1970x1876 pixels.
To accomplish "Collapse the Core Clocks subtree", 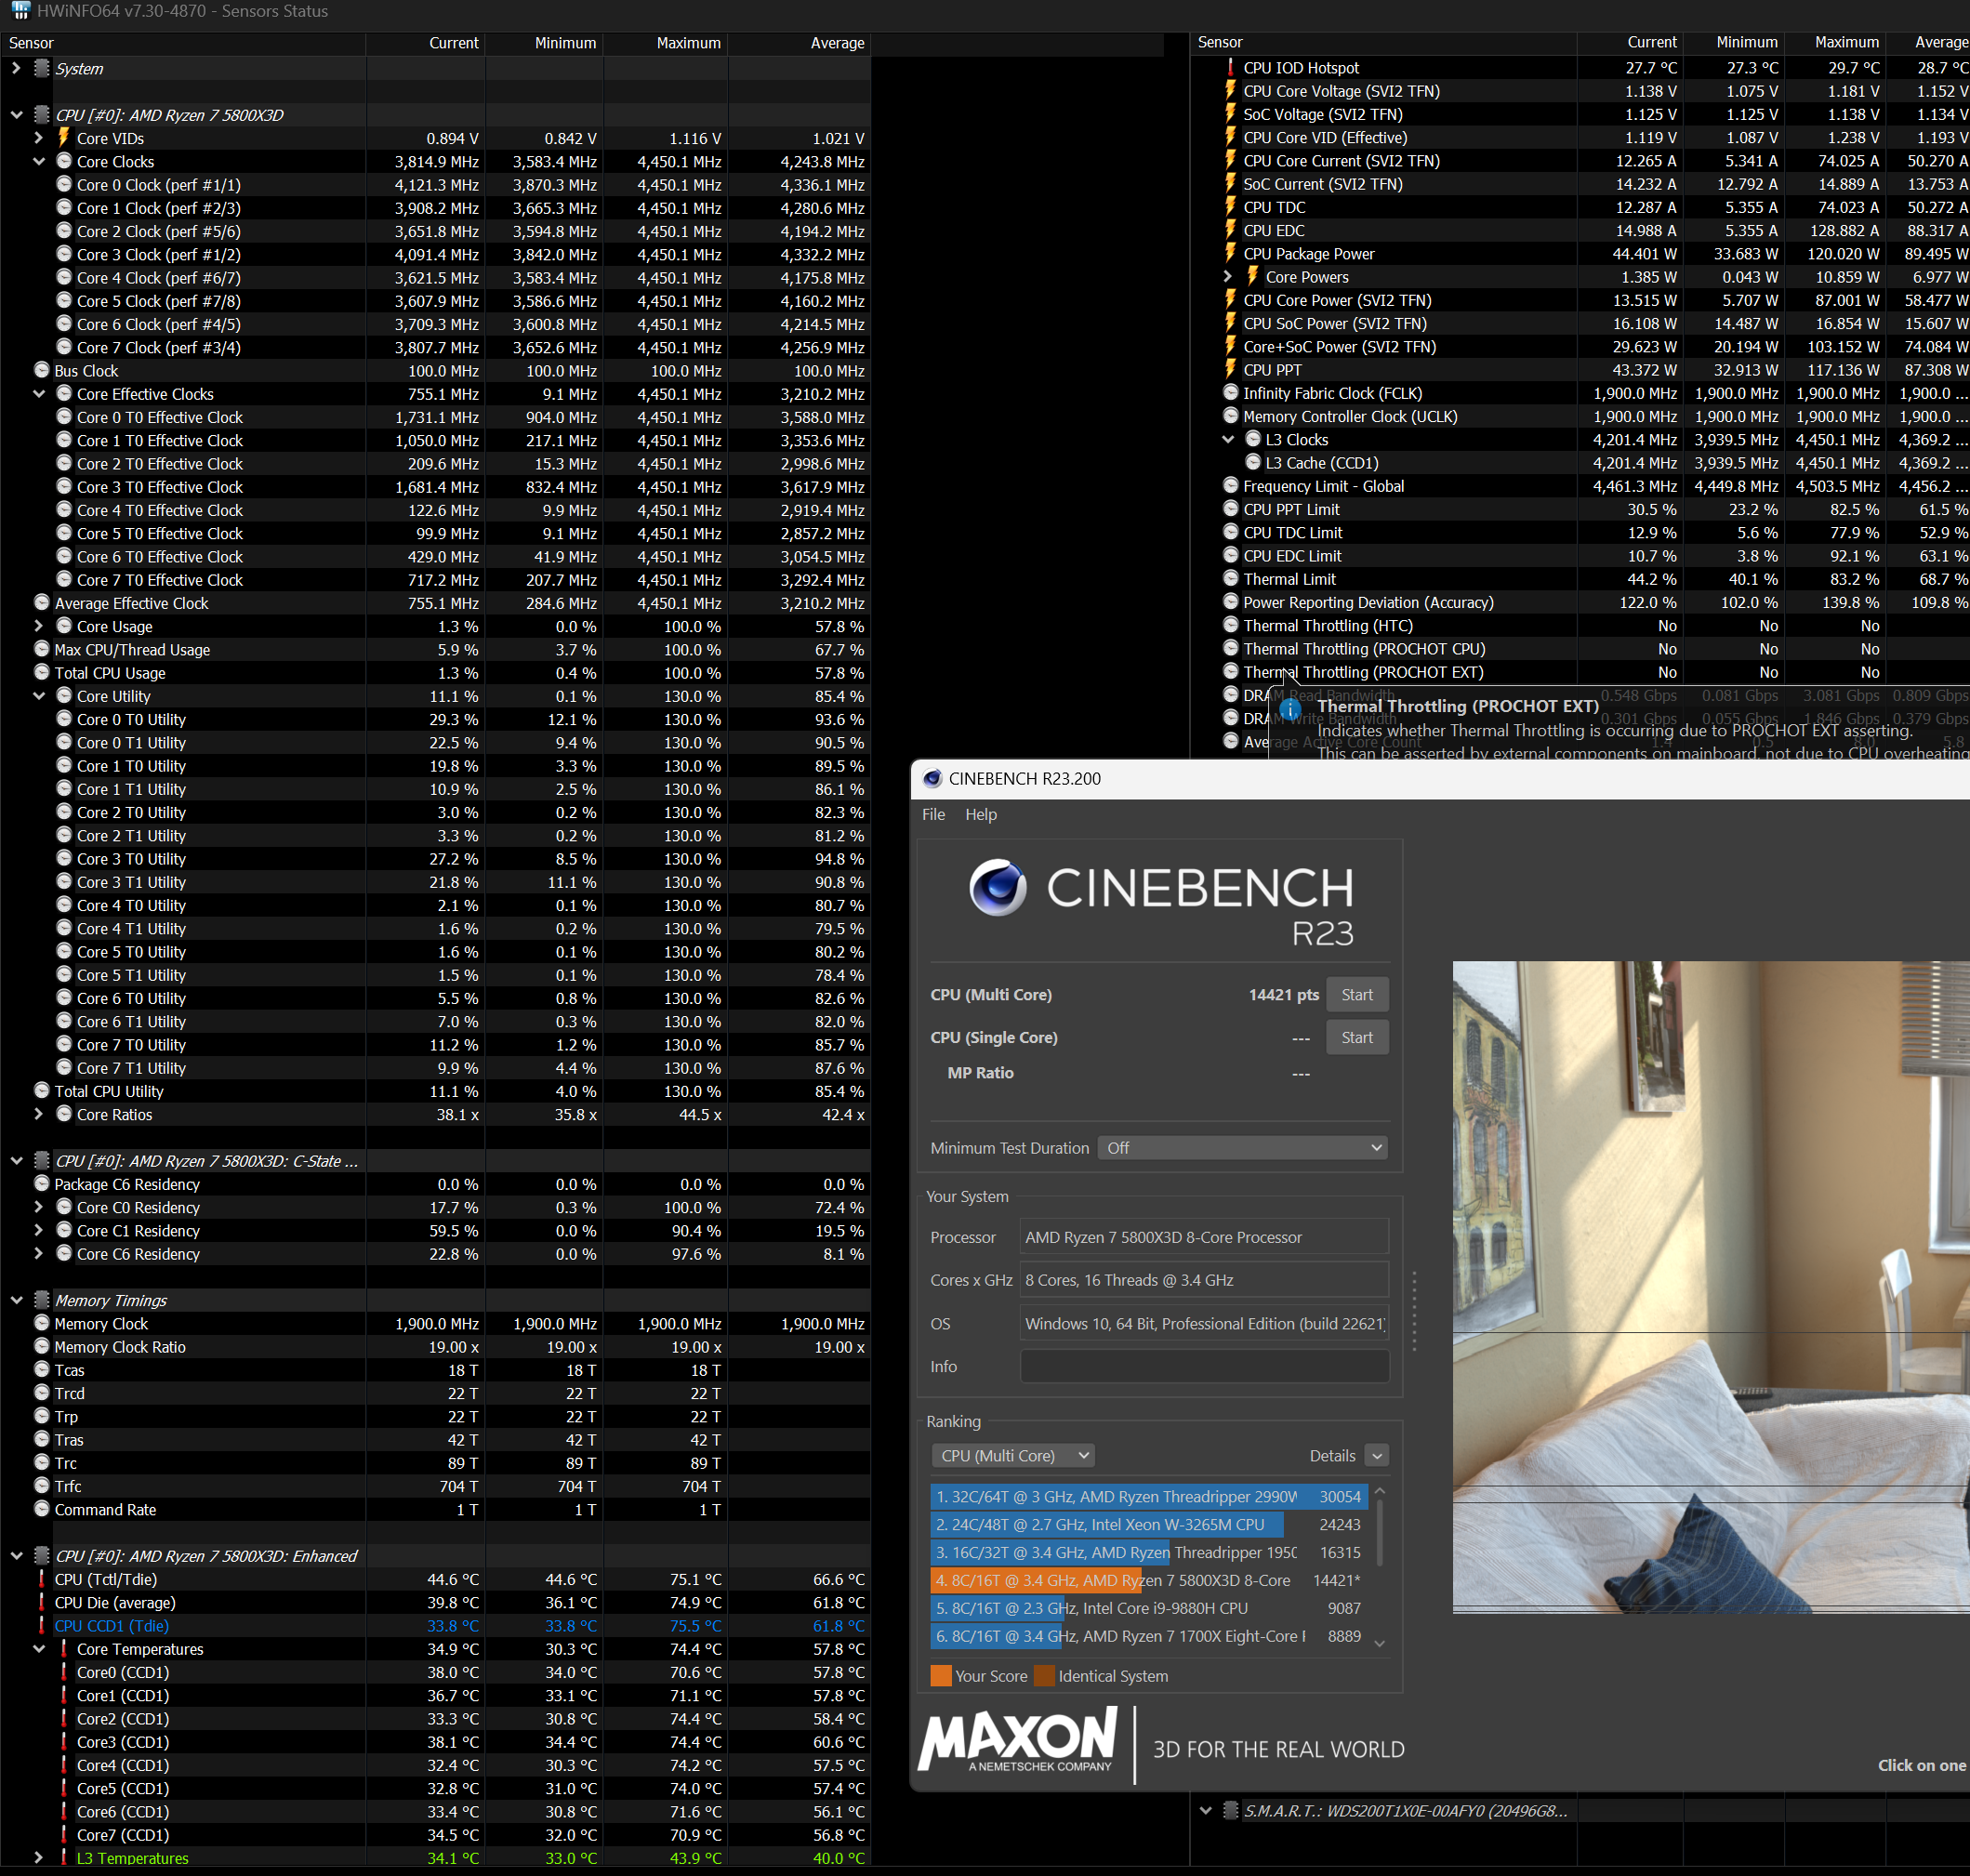I will pos(38,161).
